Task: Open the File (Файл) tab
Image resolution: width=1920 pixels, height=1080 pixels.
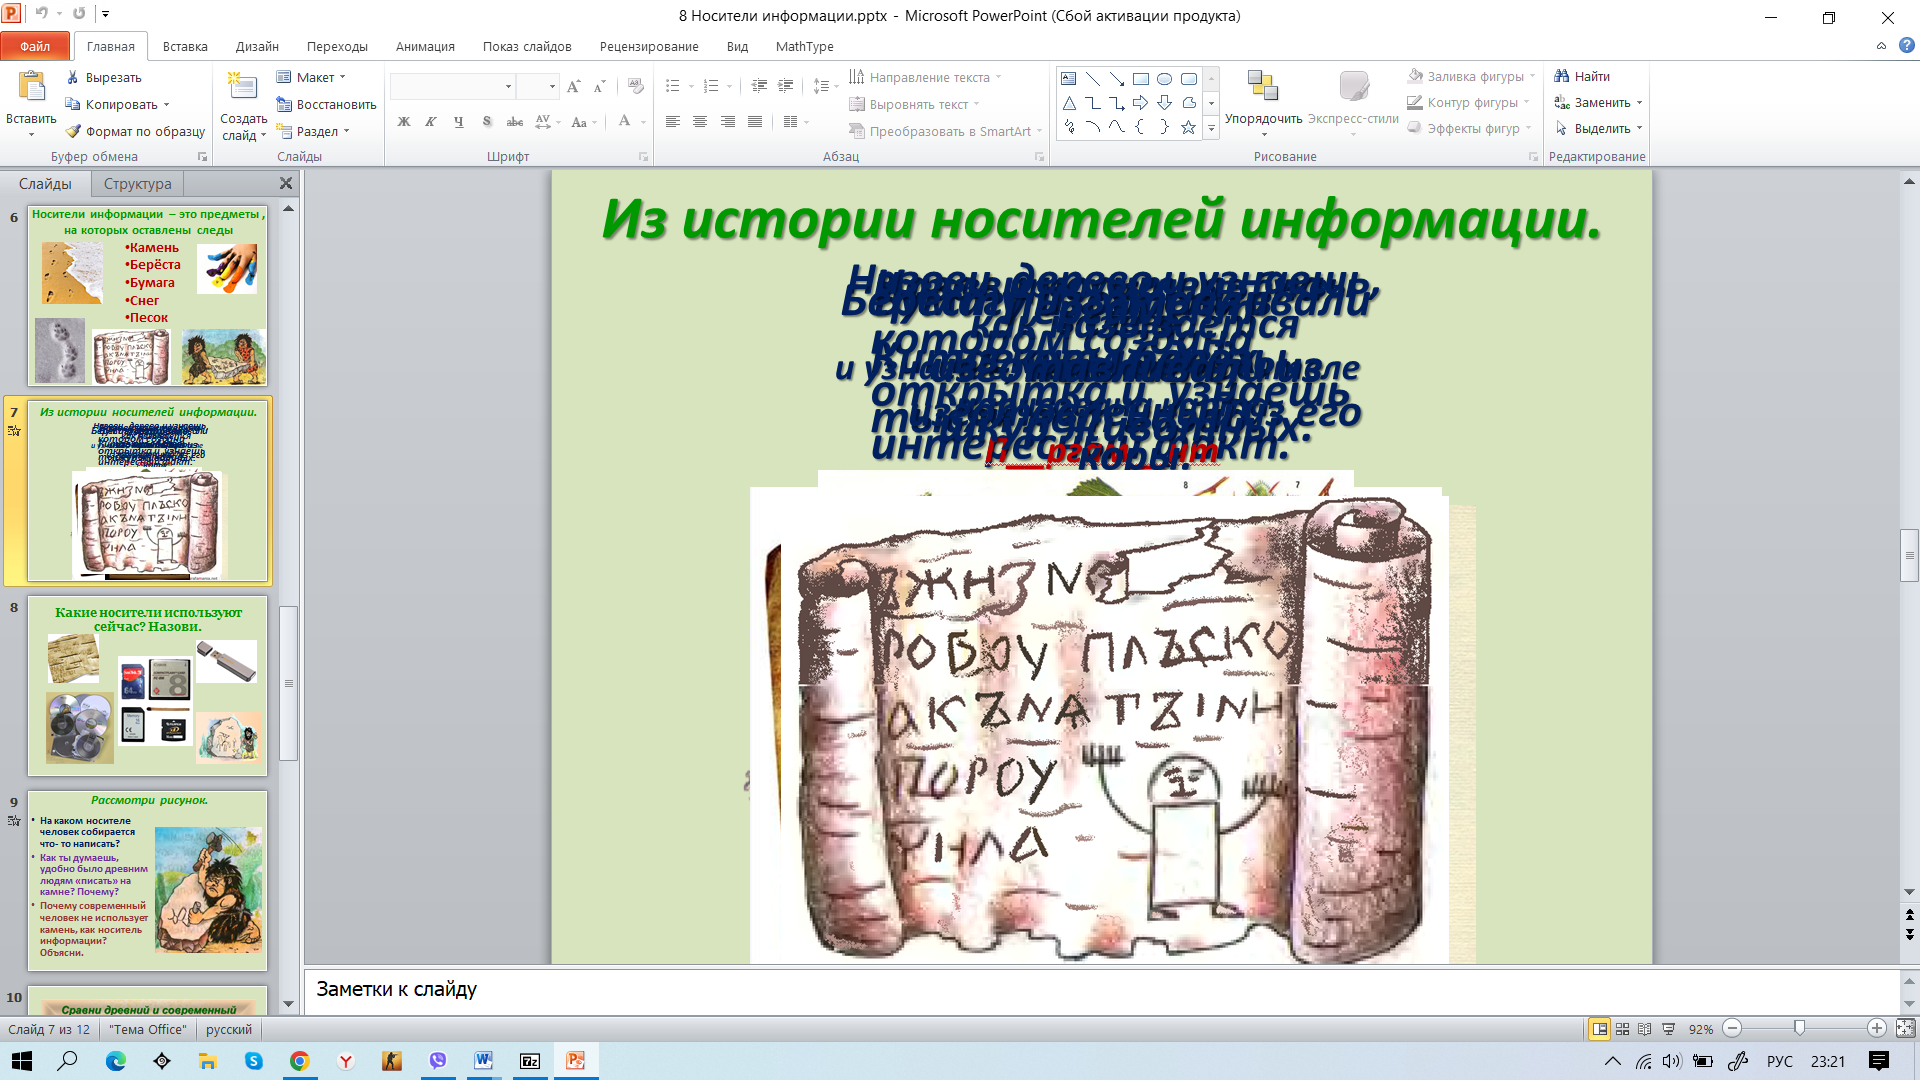Action: [x=35, y=46]
